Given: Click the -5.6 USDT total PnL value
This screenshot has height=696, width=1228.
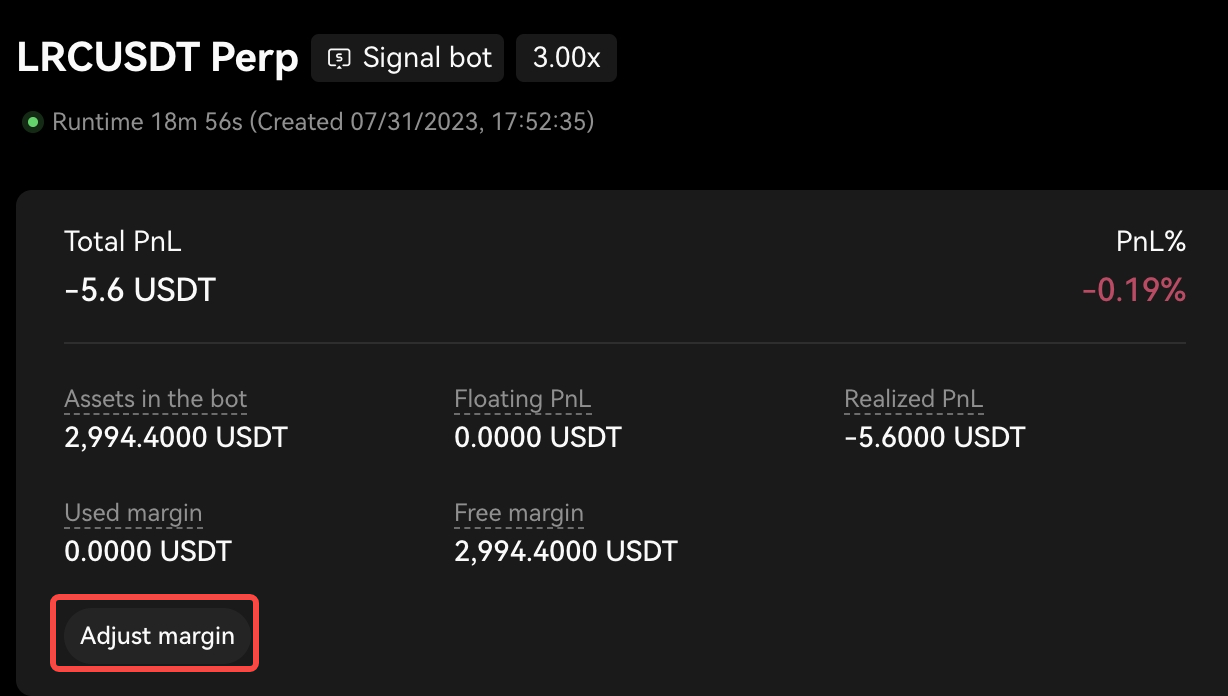Looking at the screenshot, I should (x=140, y=290).
